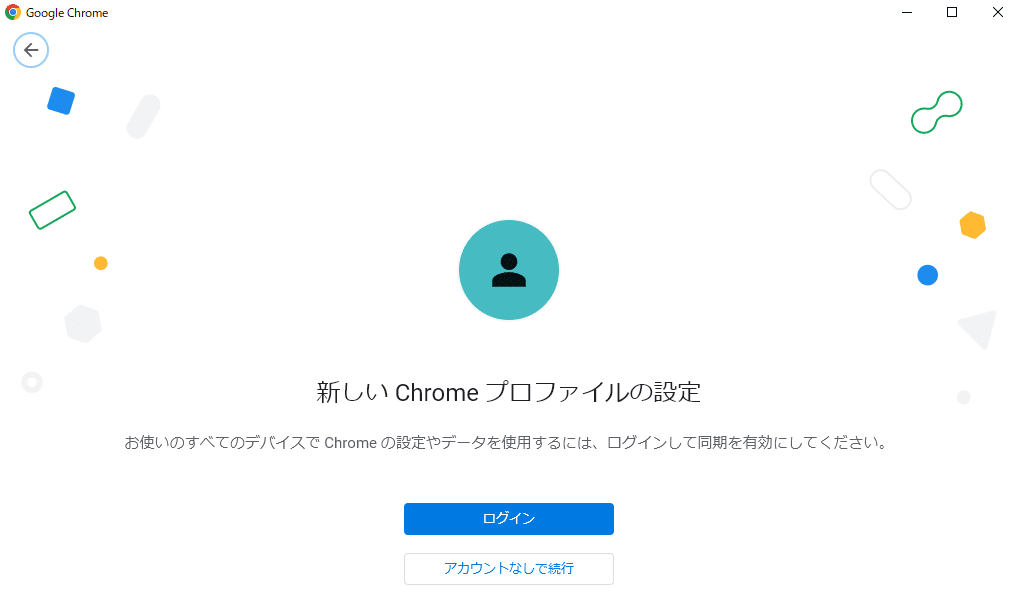
Task: Click the gray triangle shape
Action: 978,329
